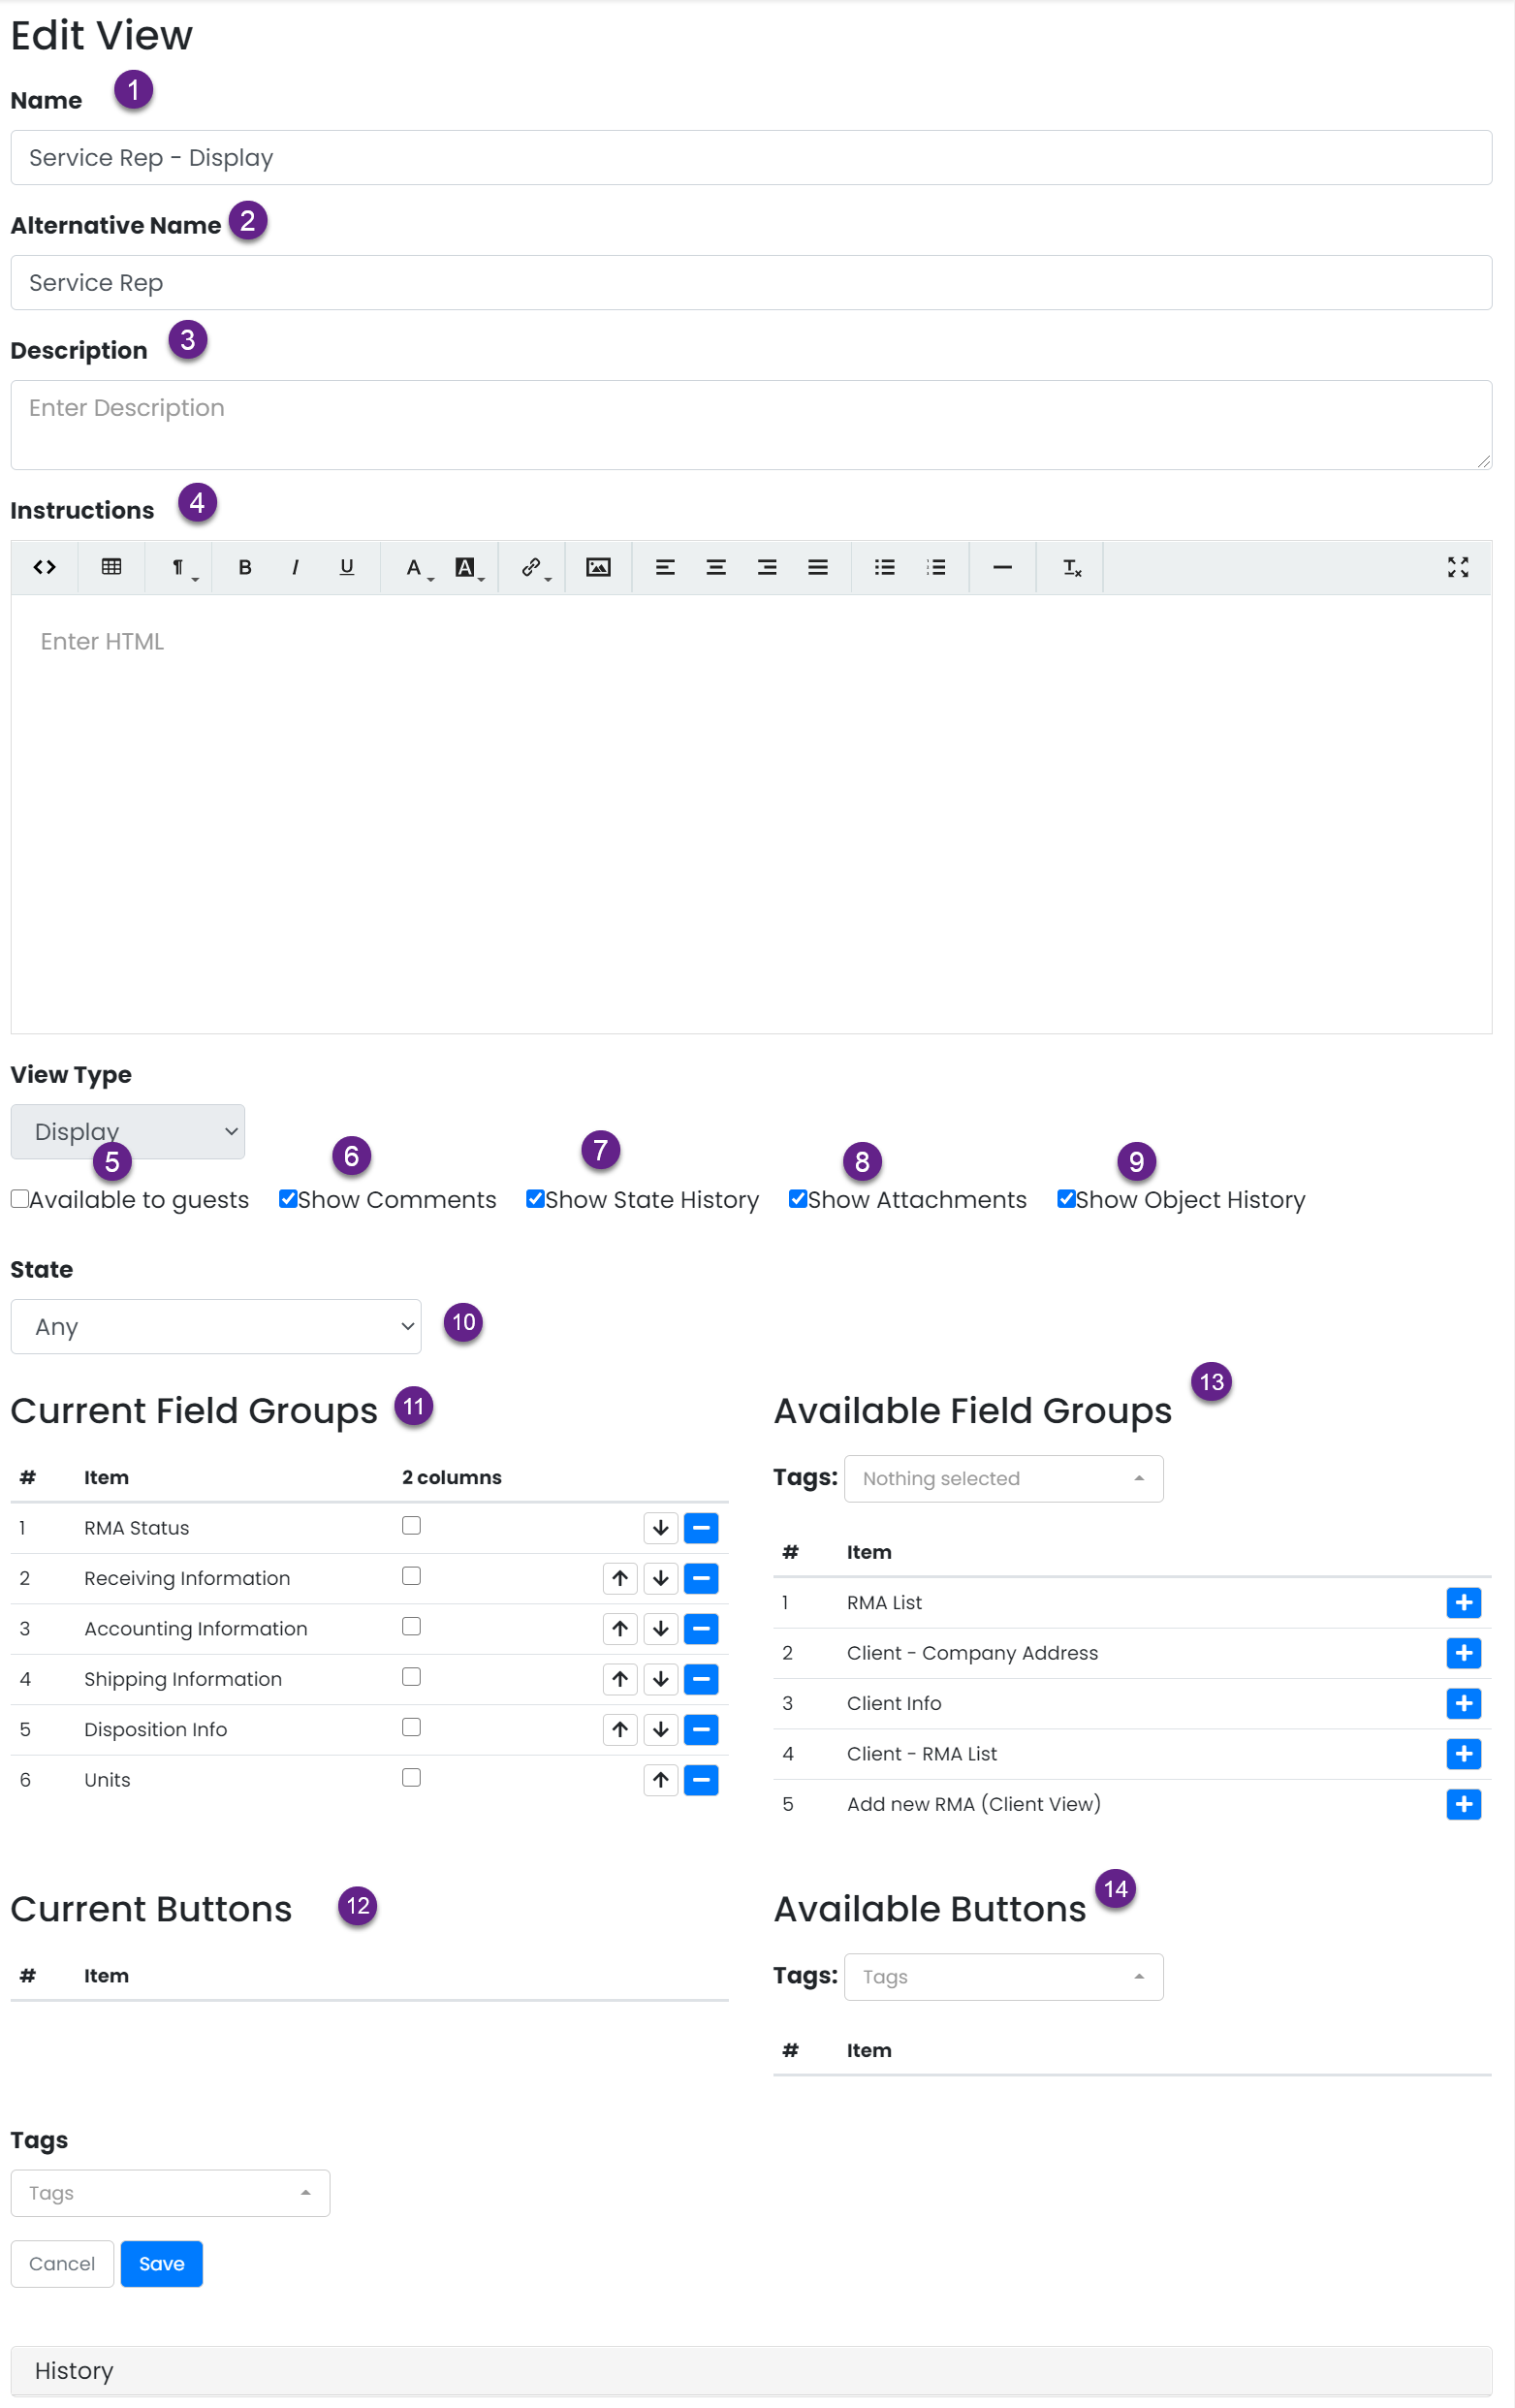Screen dimensions: 1515x2408
Task: Expand Available Field Groups tags filter
Action: coord(1002,1478)
